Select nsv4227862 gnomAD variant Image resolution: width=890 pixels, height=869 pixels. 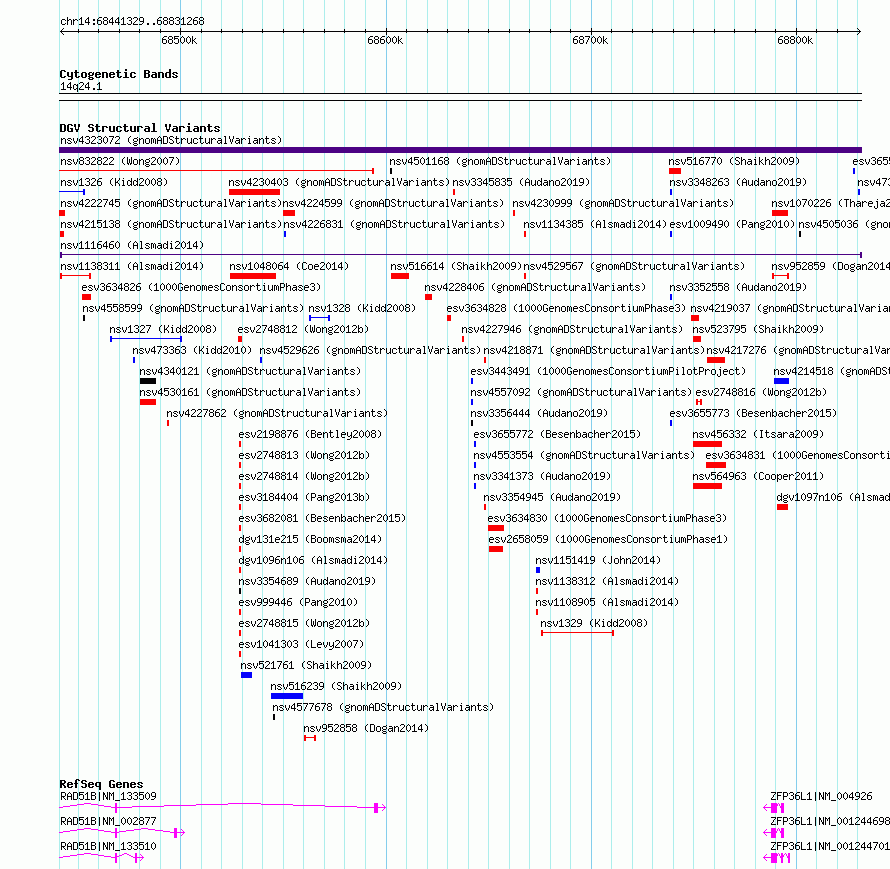point(277,413)
